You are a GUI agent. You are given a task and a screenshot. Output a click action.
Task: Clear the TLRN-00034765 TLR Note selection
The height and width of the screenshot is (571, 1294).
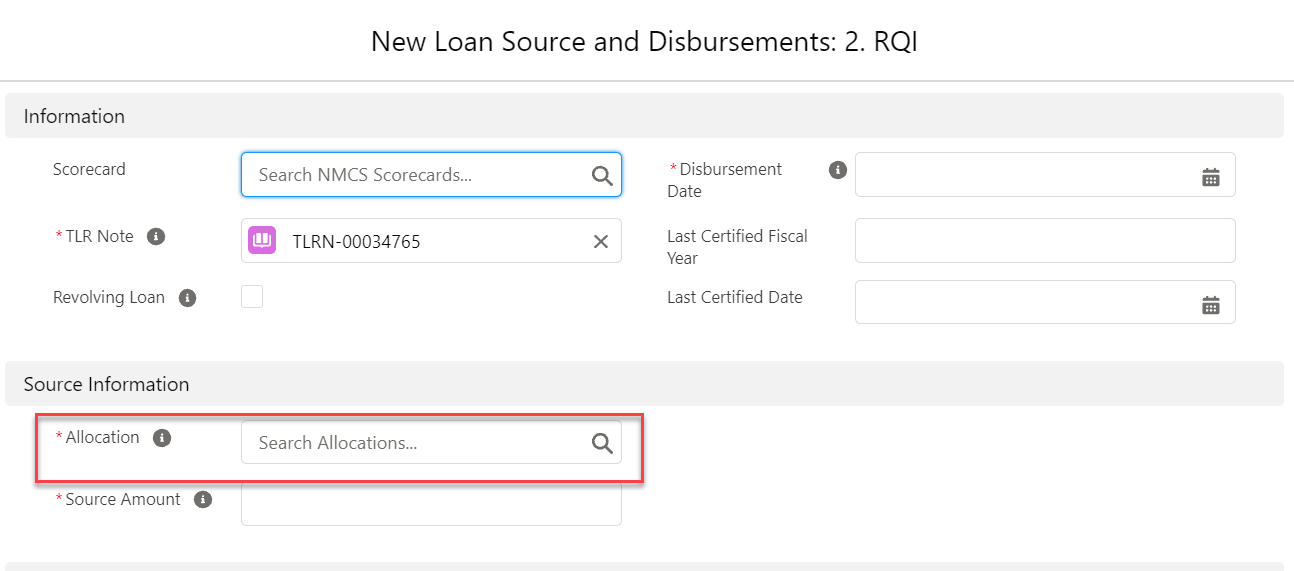coord(600,241)
